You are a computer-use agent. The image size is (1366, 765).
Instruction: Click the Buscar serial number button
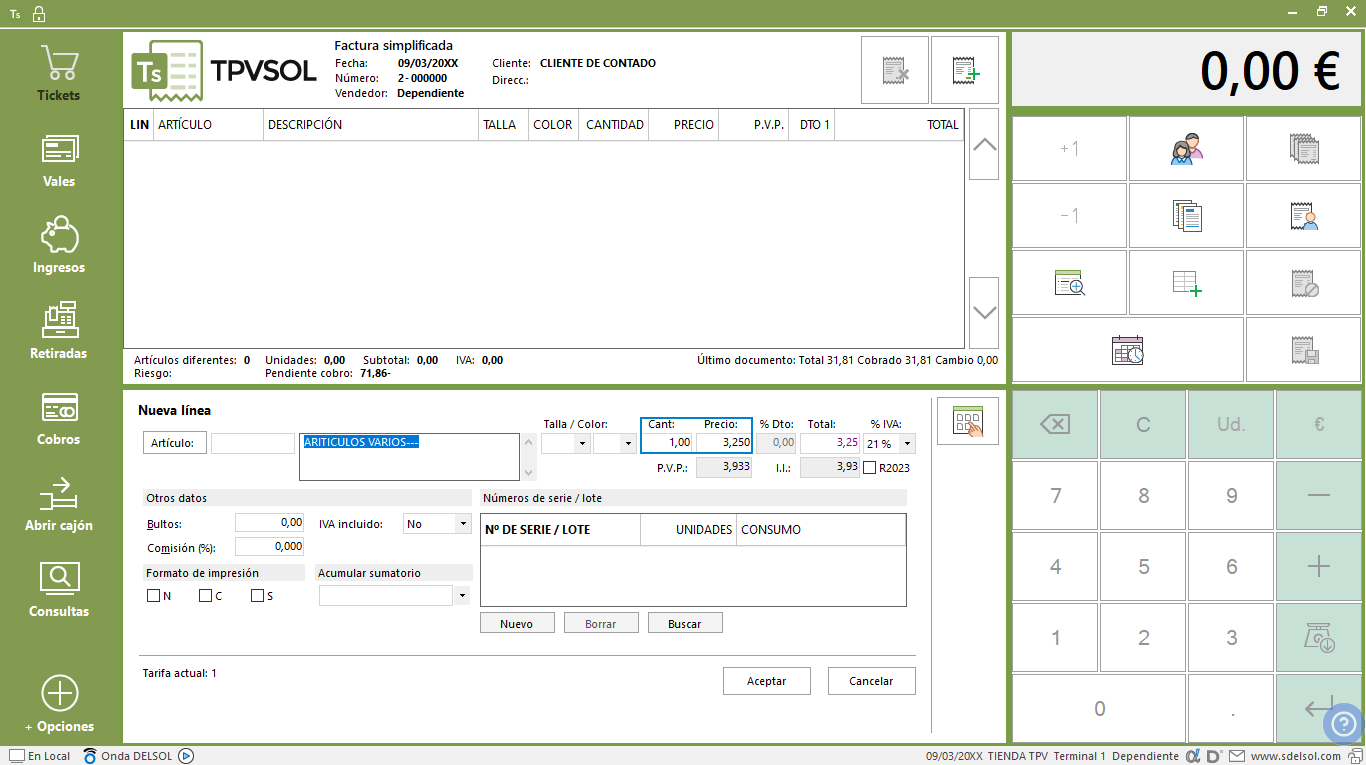pos(685,623)
